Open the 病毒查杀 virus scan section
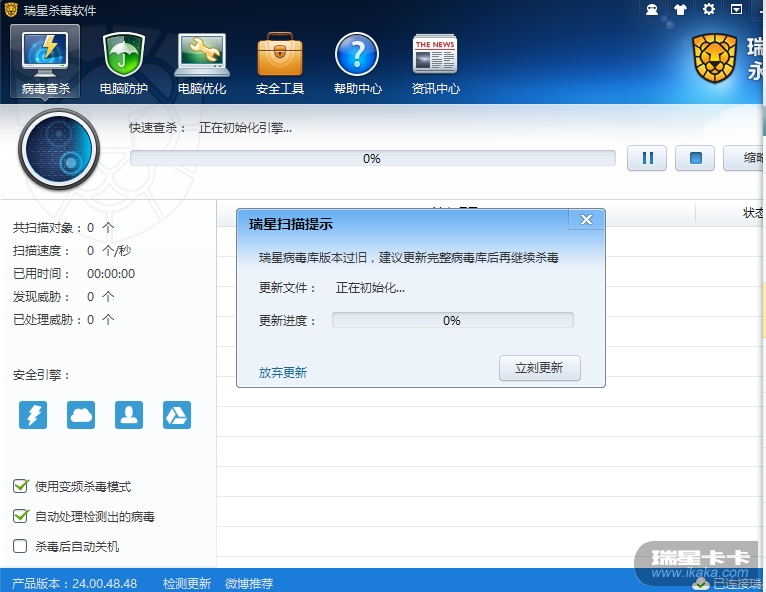This screenshot has height=592, width=766. click(x=45, y=62)
